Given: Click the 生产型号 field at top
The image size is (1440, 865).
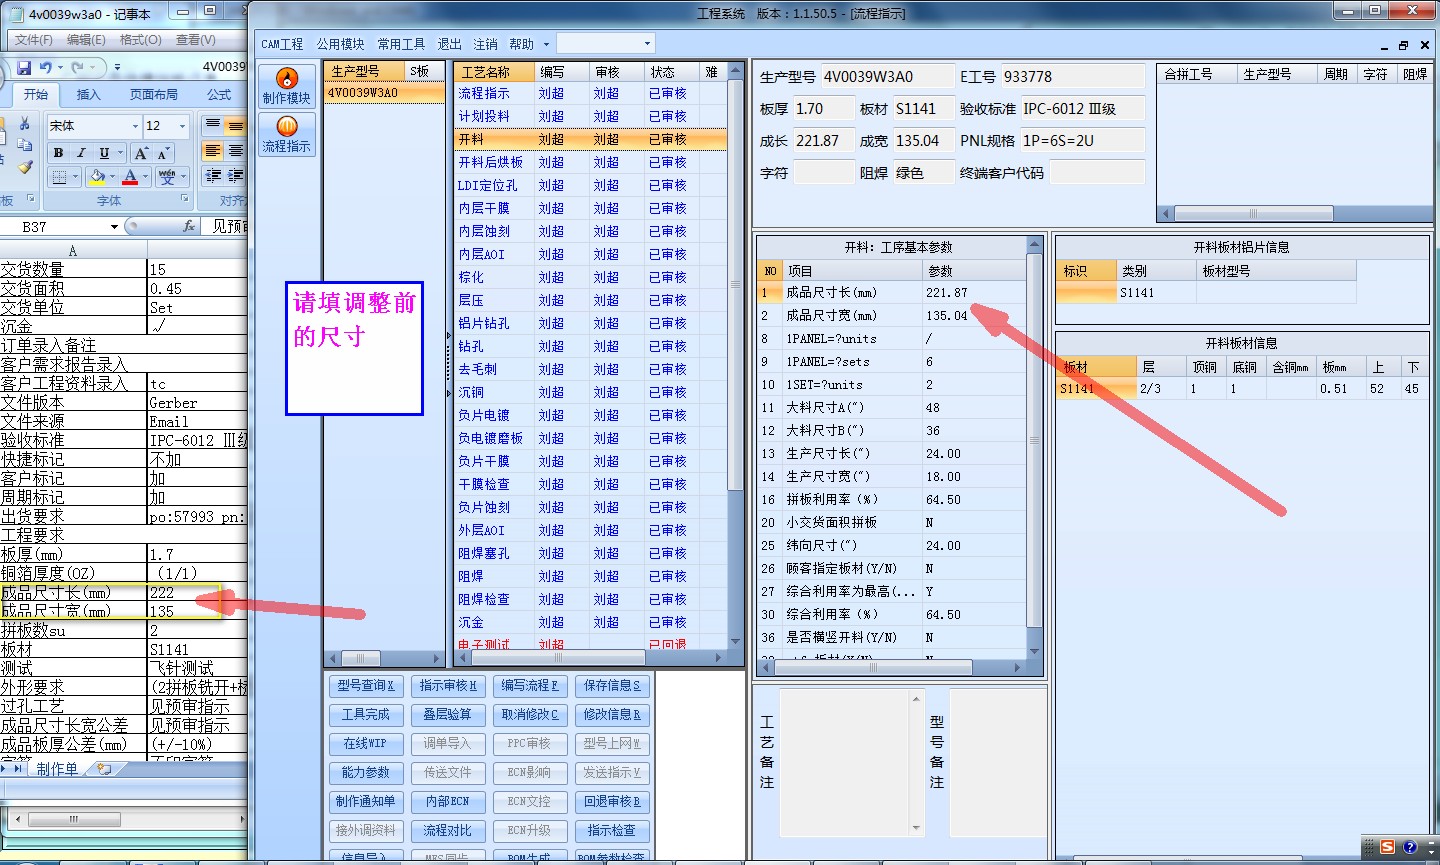Looking at the screenshot, I should (888, 77).
